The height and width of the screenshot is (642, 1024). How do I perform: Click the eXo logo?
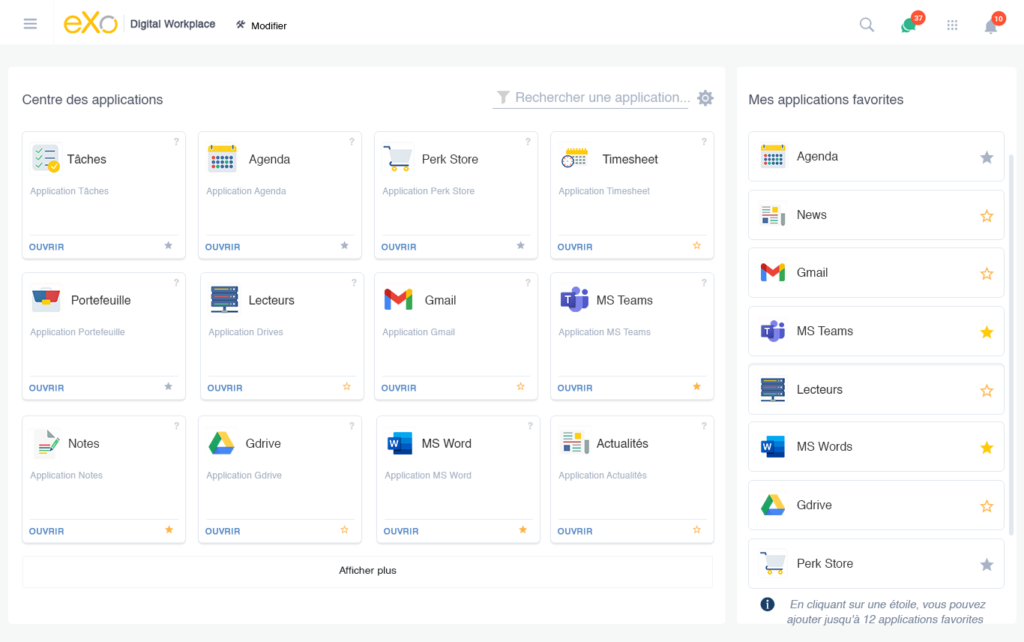90,24
